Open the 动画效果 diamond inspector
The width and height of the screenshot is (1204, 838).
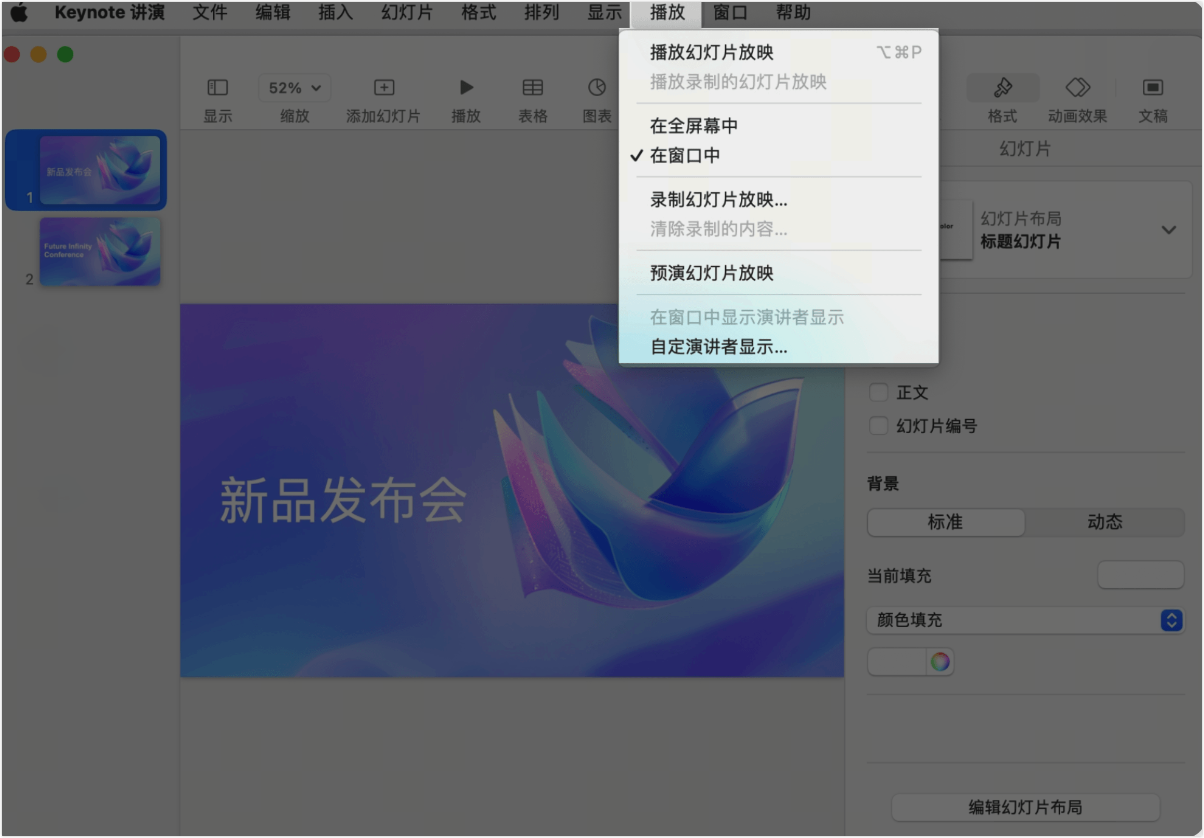click(1077, 88)
